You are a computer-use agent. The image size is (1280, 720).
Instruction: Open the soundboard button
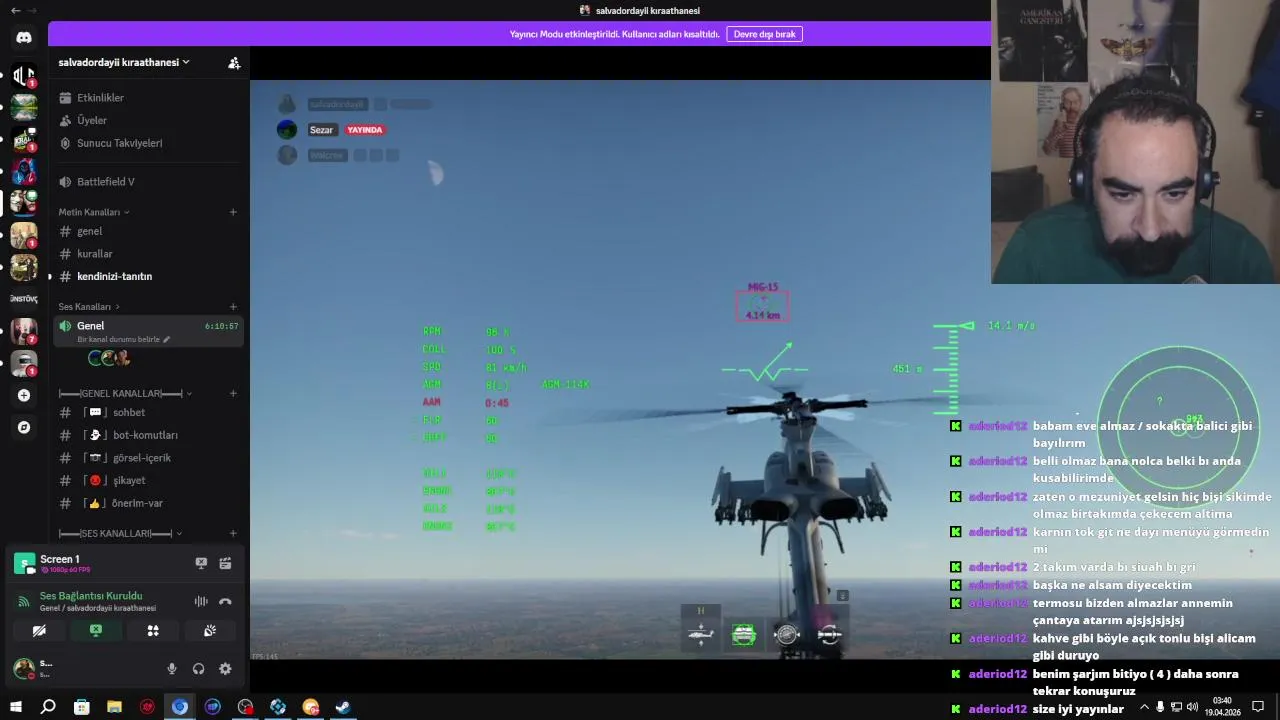pyautogui.click(x=210, y=631)
